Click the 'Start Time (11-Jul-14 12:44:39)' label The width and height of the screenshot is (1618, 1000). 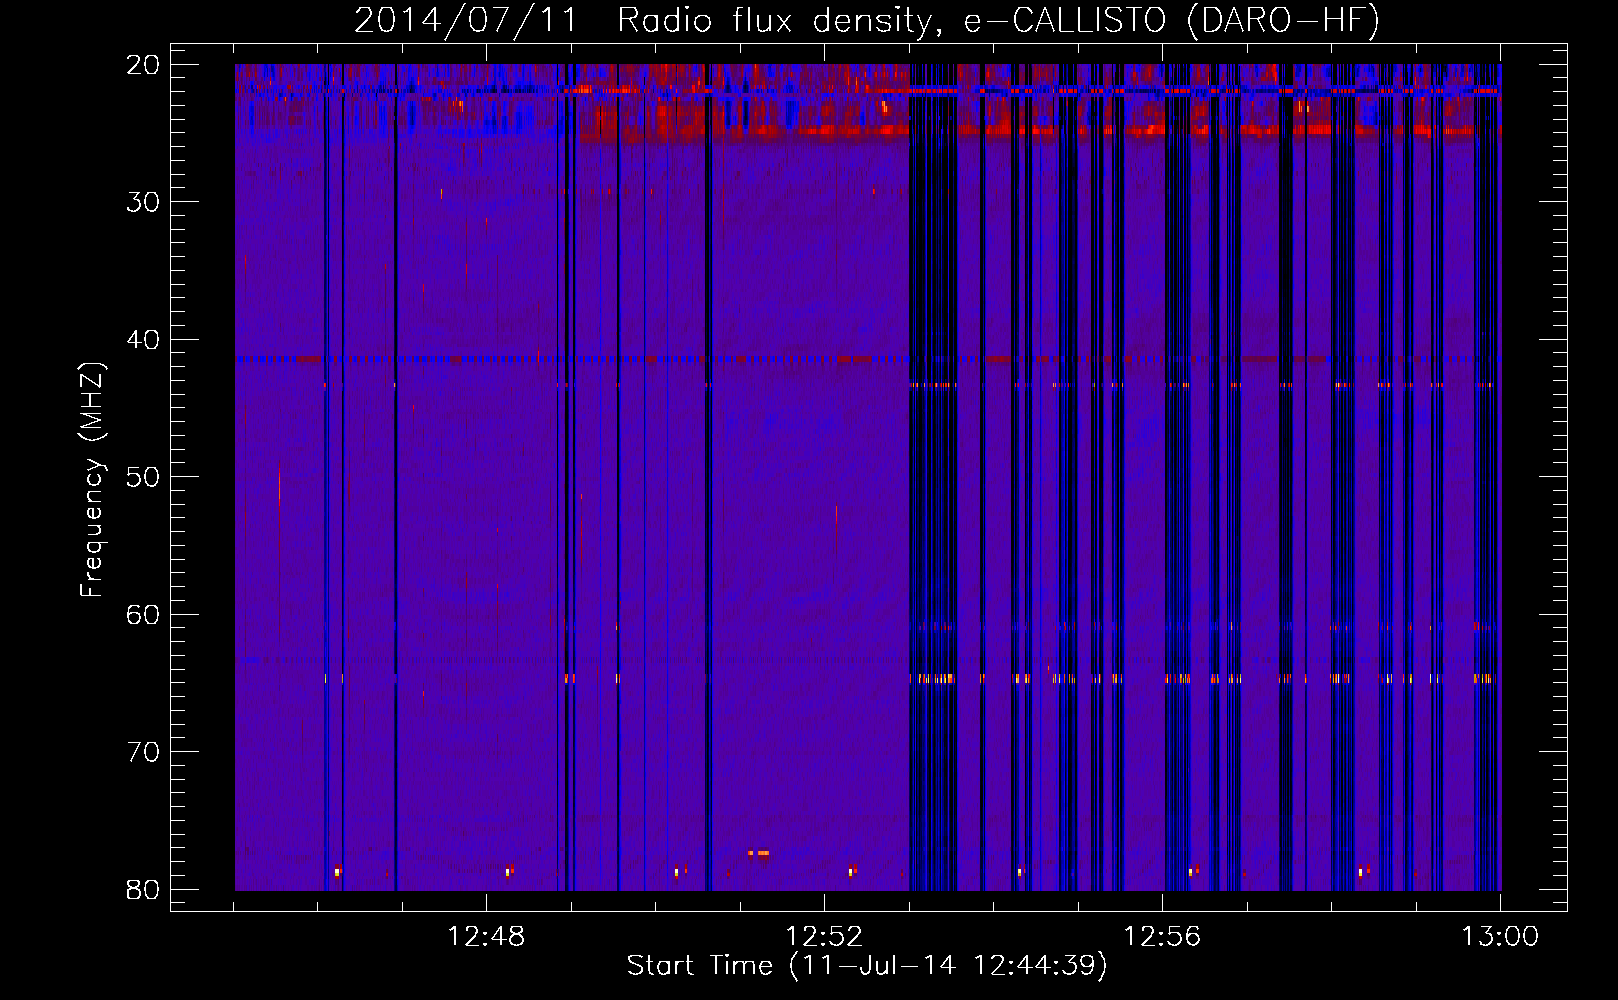[x=867, y=966]
